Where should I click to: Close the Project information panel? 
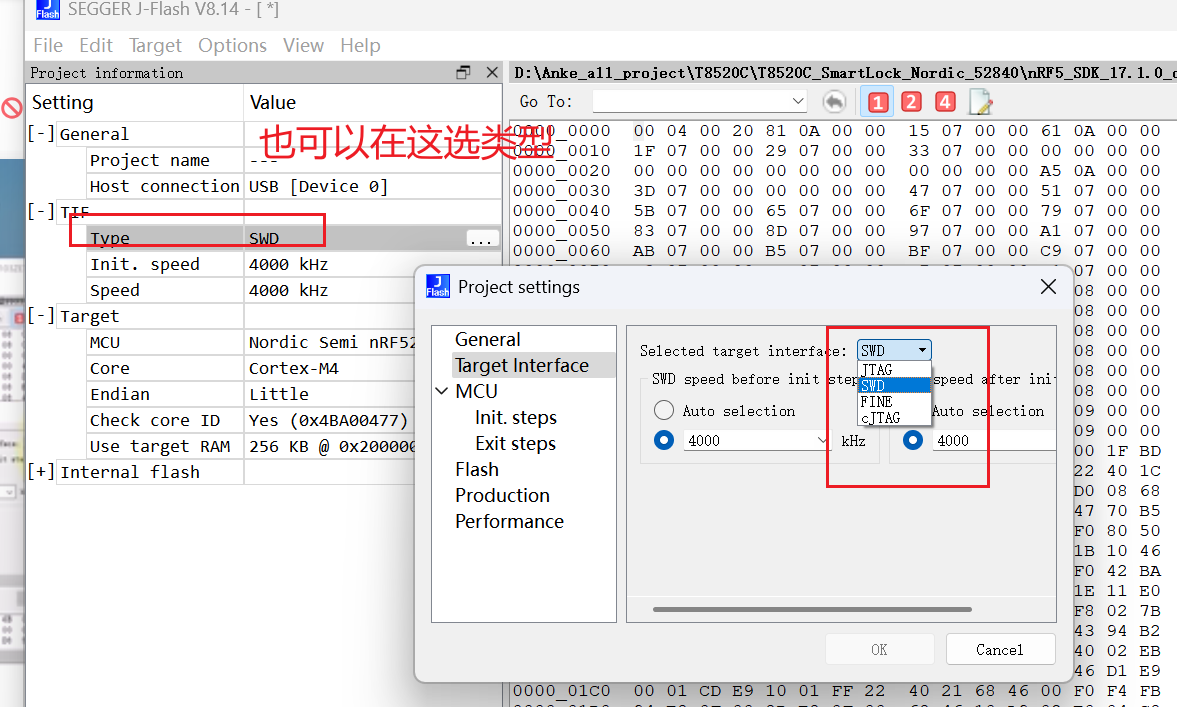click(x=492, y=72)
